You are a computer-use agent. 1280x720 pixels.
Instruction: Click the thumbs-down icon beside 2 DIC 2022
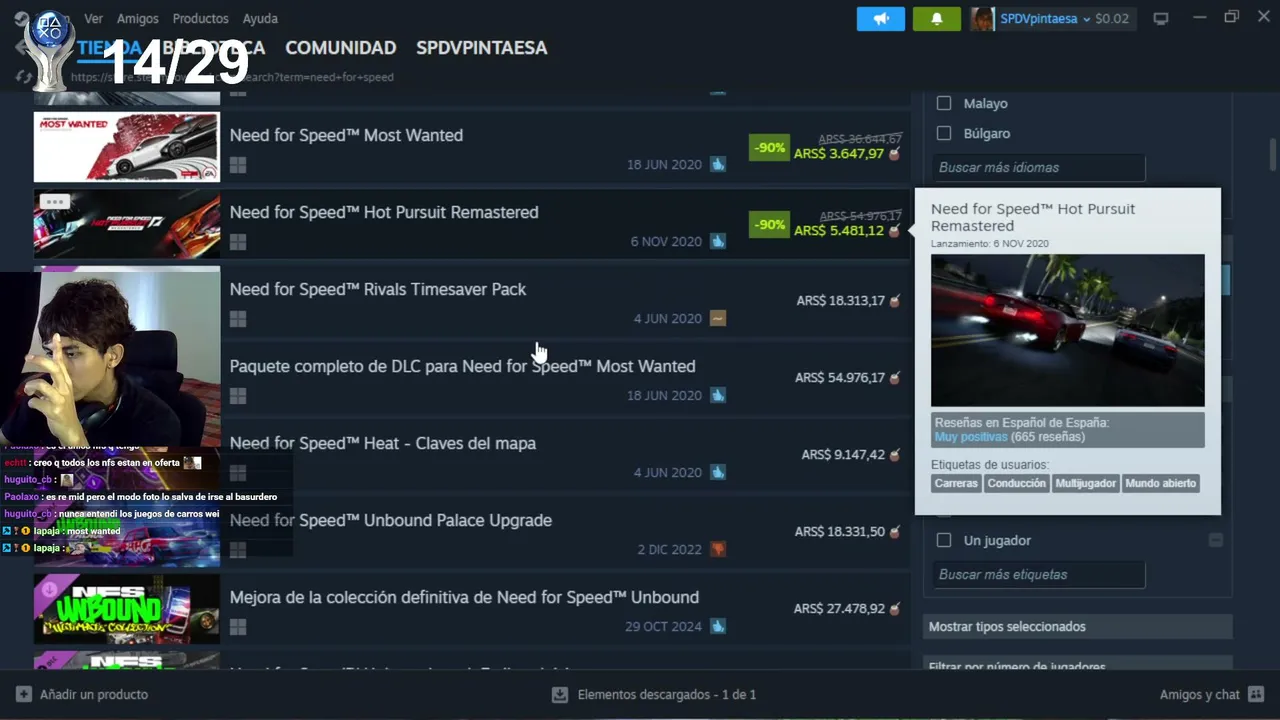(x=718, y=549)
